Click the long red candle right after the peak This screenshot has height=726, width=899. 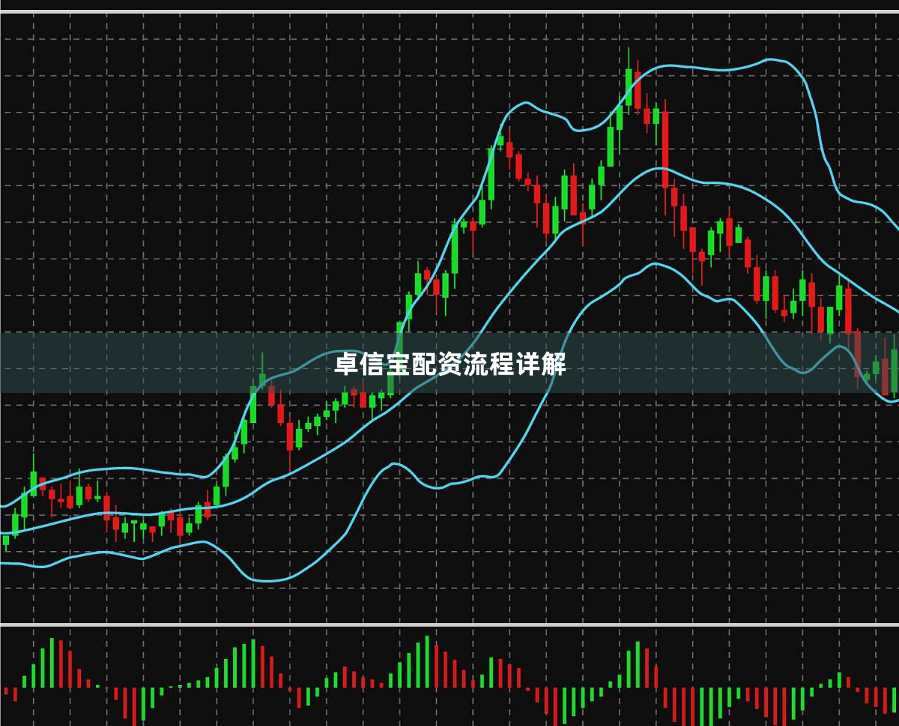pos(665,149)
